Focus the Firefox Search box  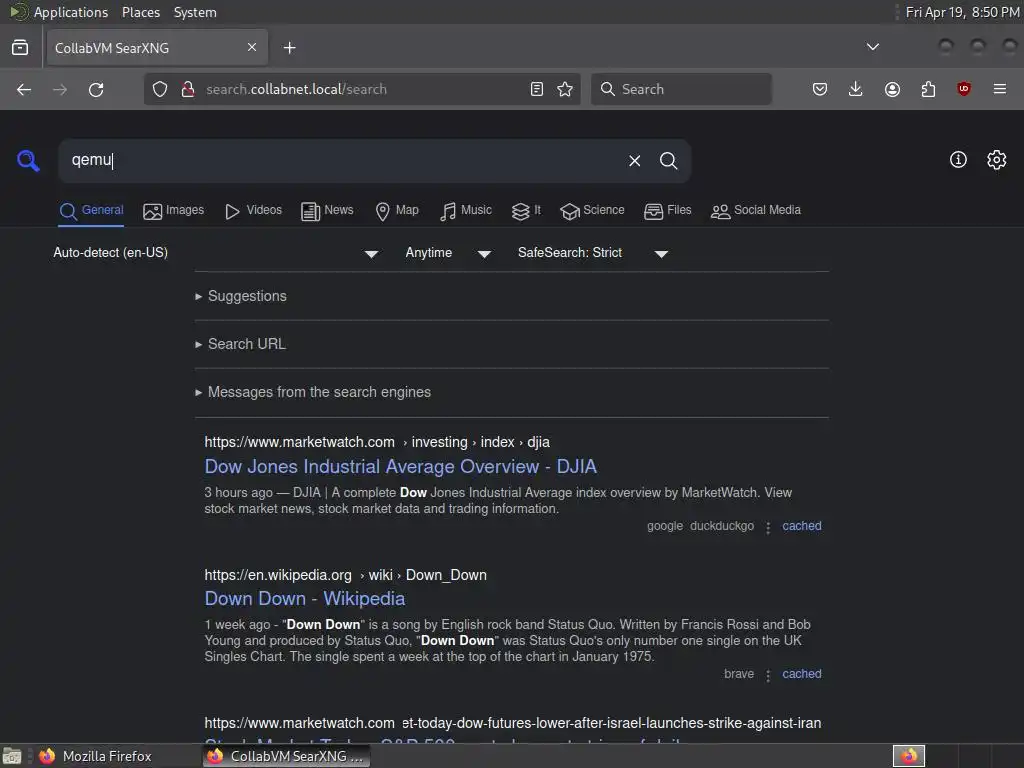[681, 89]
